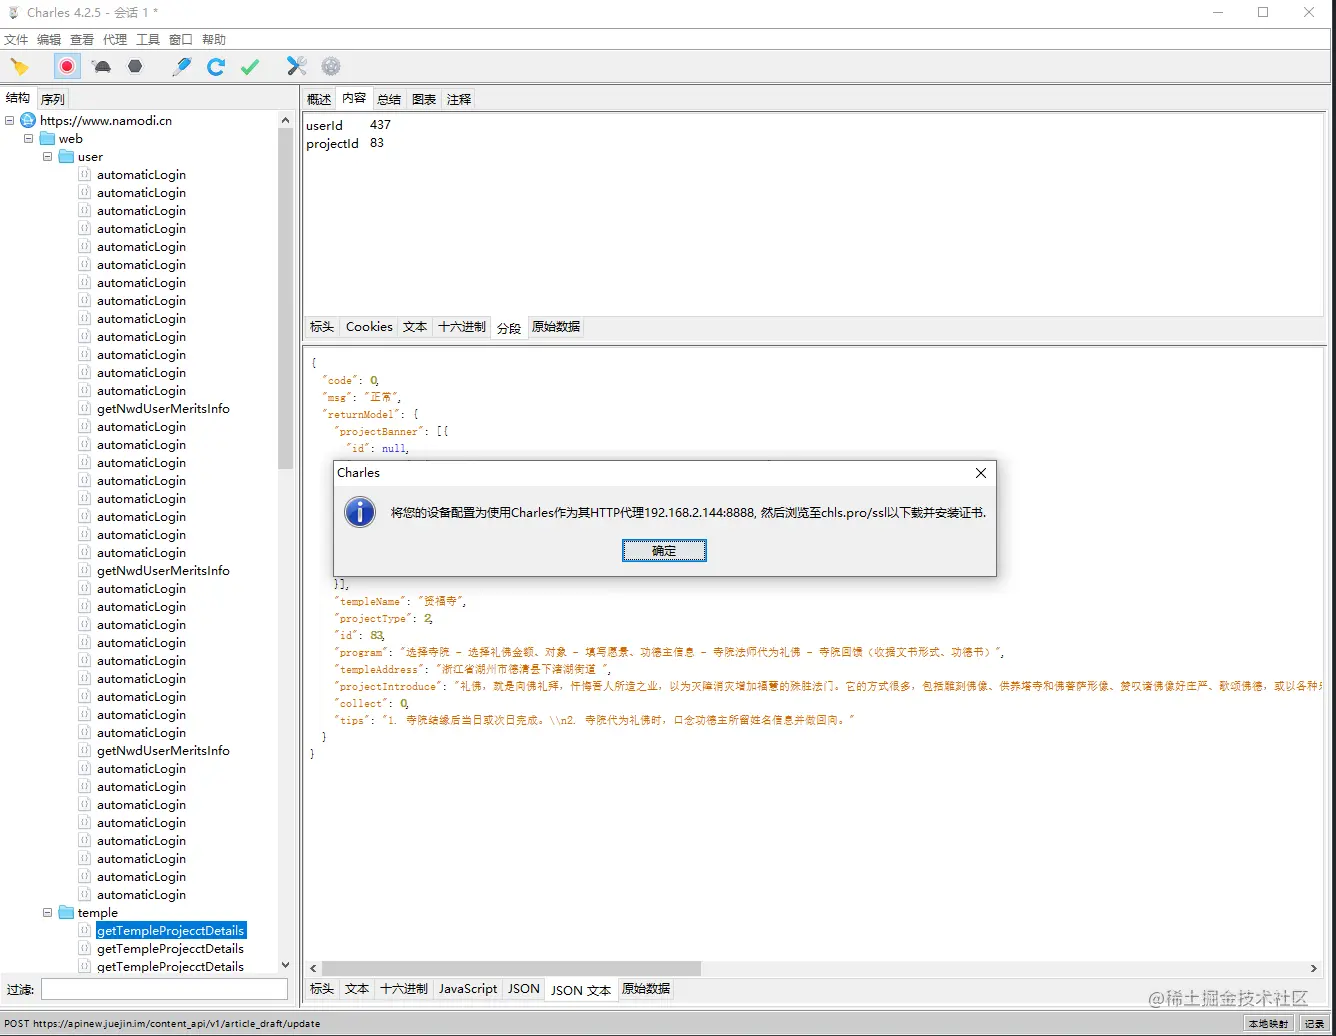The image size is (1336, 1036).
Task: Switch to the 序列 tab
Action: 53,99
